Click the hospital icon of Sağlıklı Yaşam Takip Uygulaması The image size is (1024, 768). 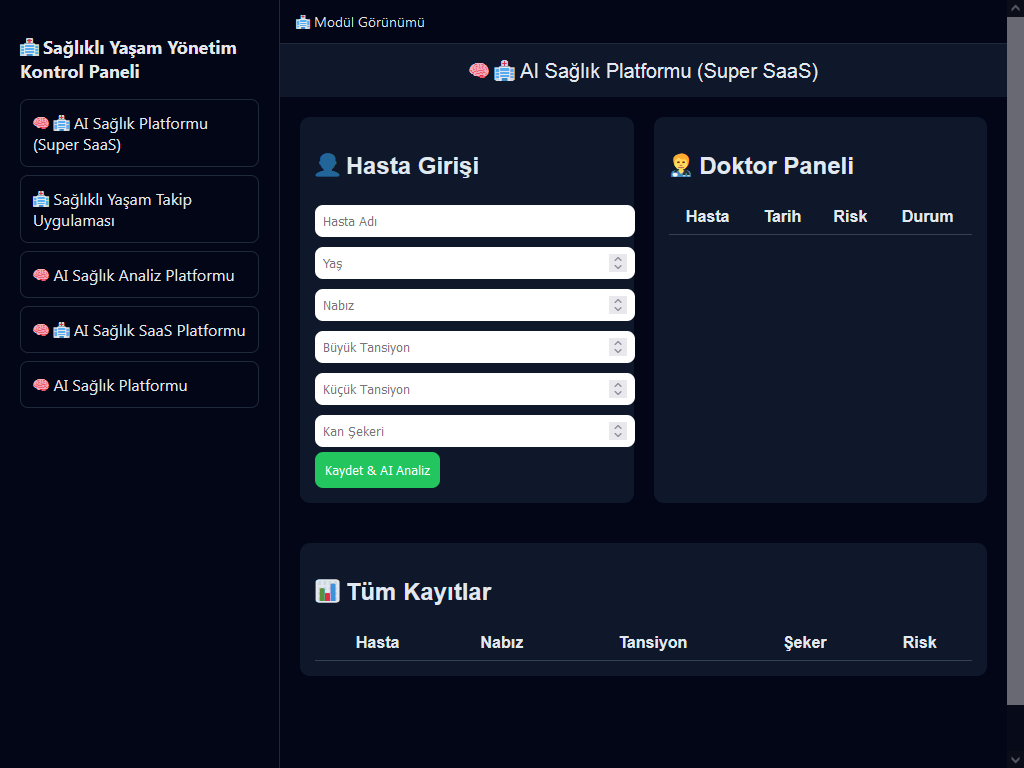point(41,199)
